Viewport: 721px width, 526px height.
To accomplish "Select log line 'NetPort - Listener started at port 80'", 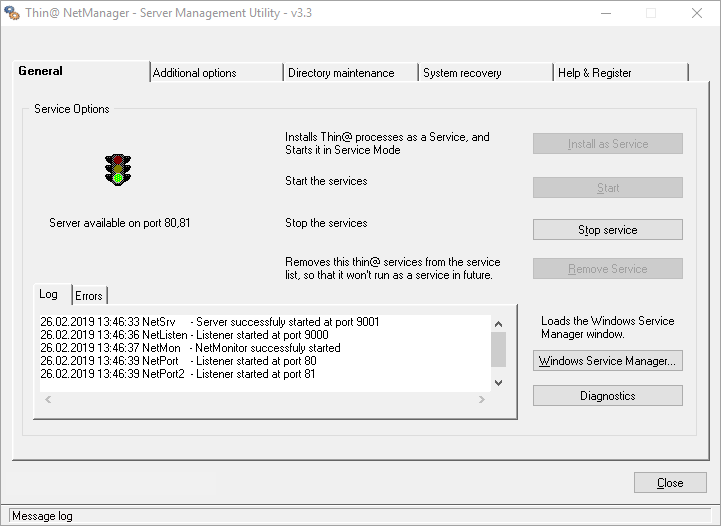I will (178, 360).
